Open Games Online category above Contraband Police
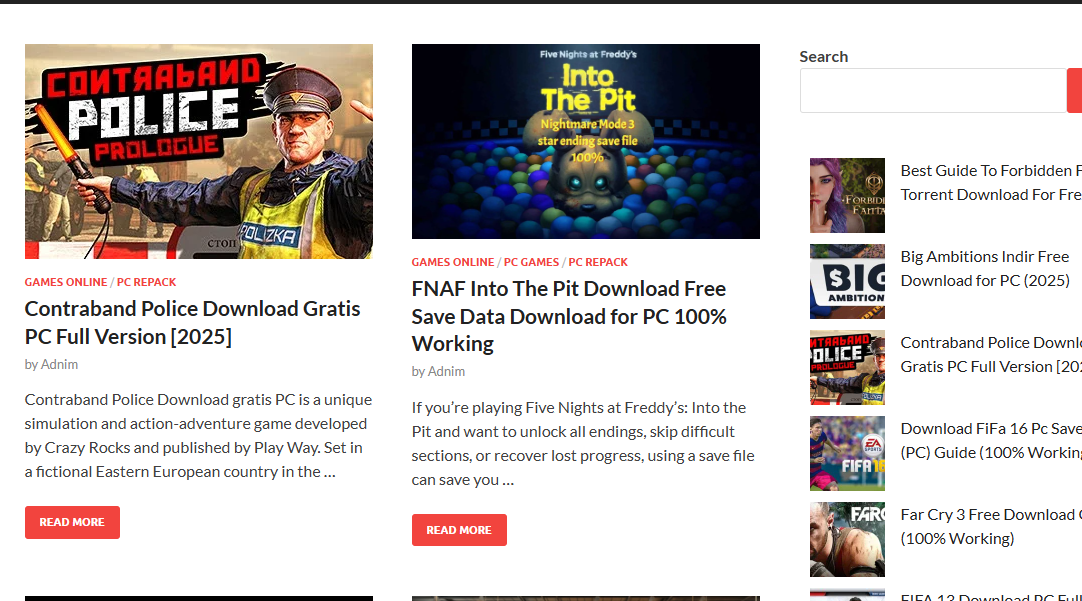Screen dimensions: 1082x601 coord(66,282)
